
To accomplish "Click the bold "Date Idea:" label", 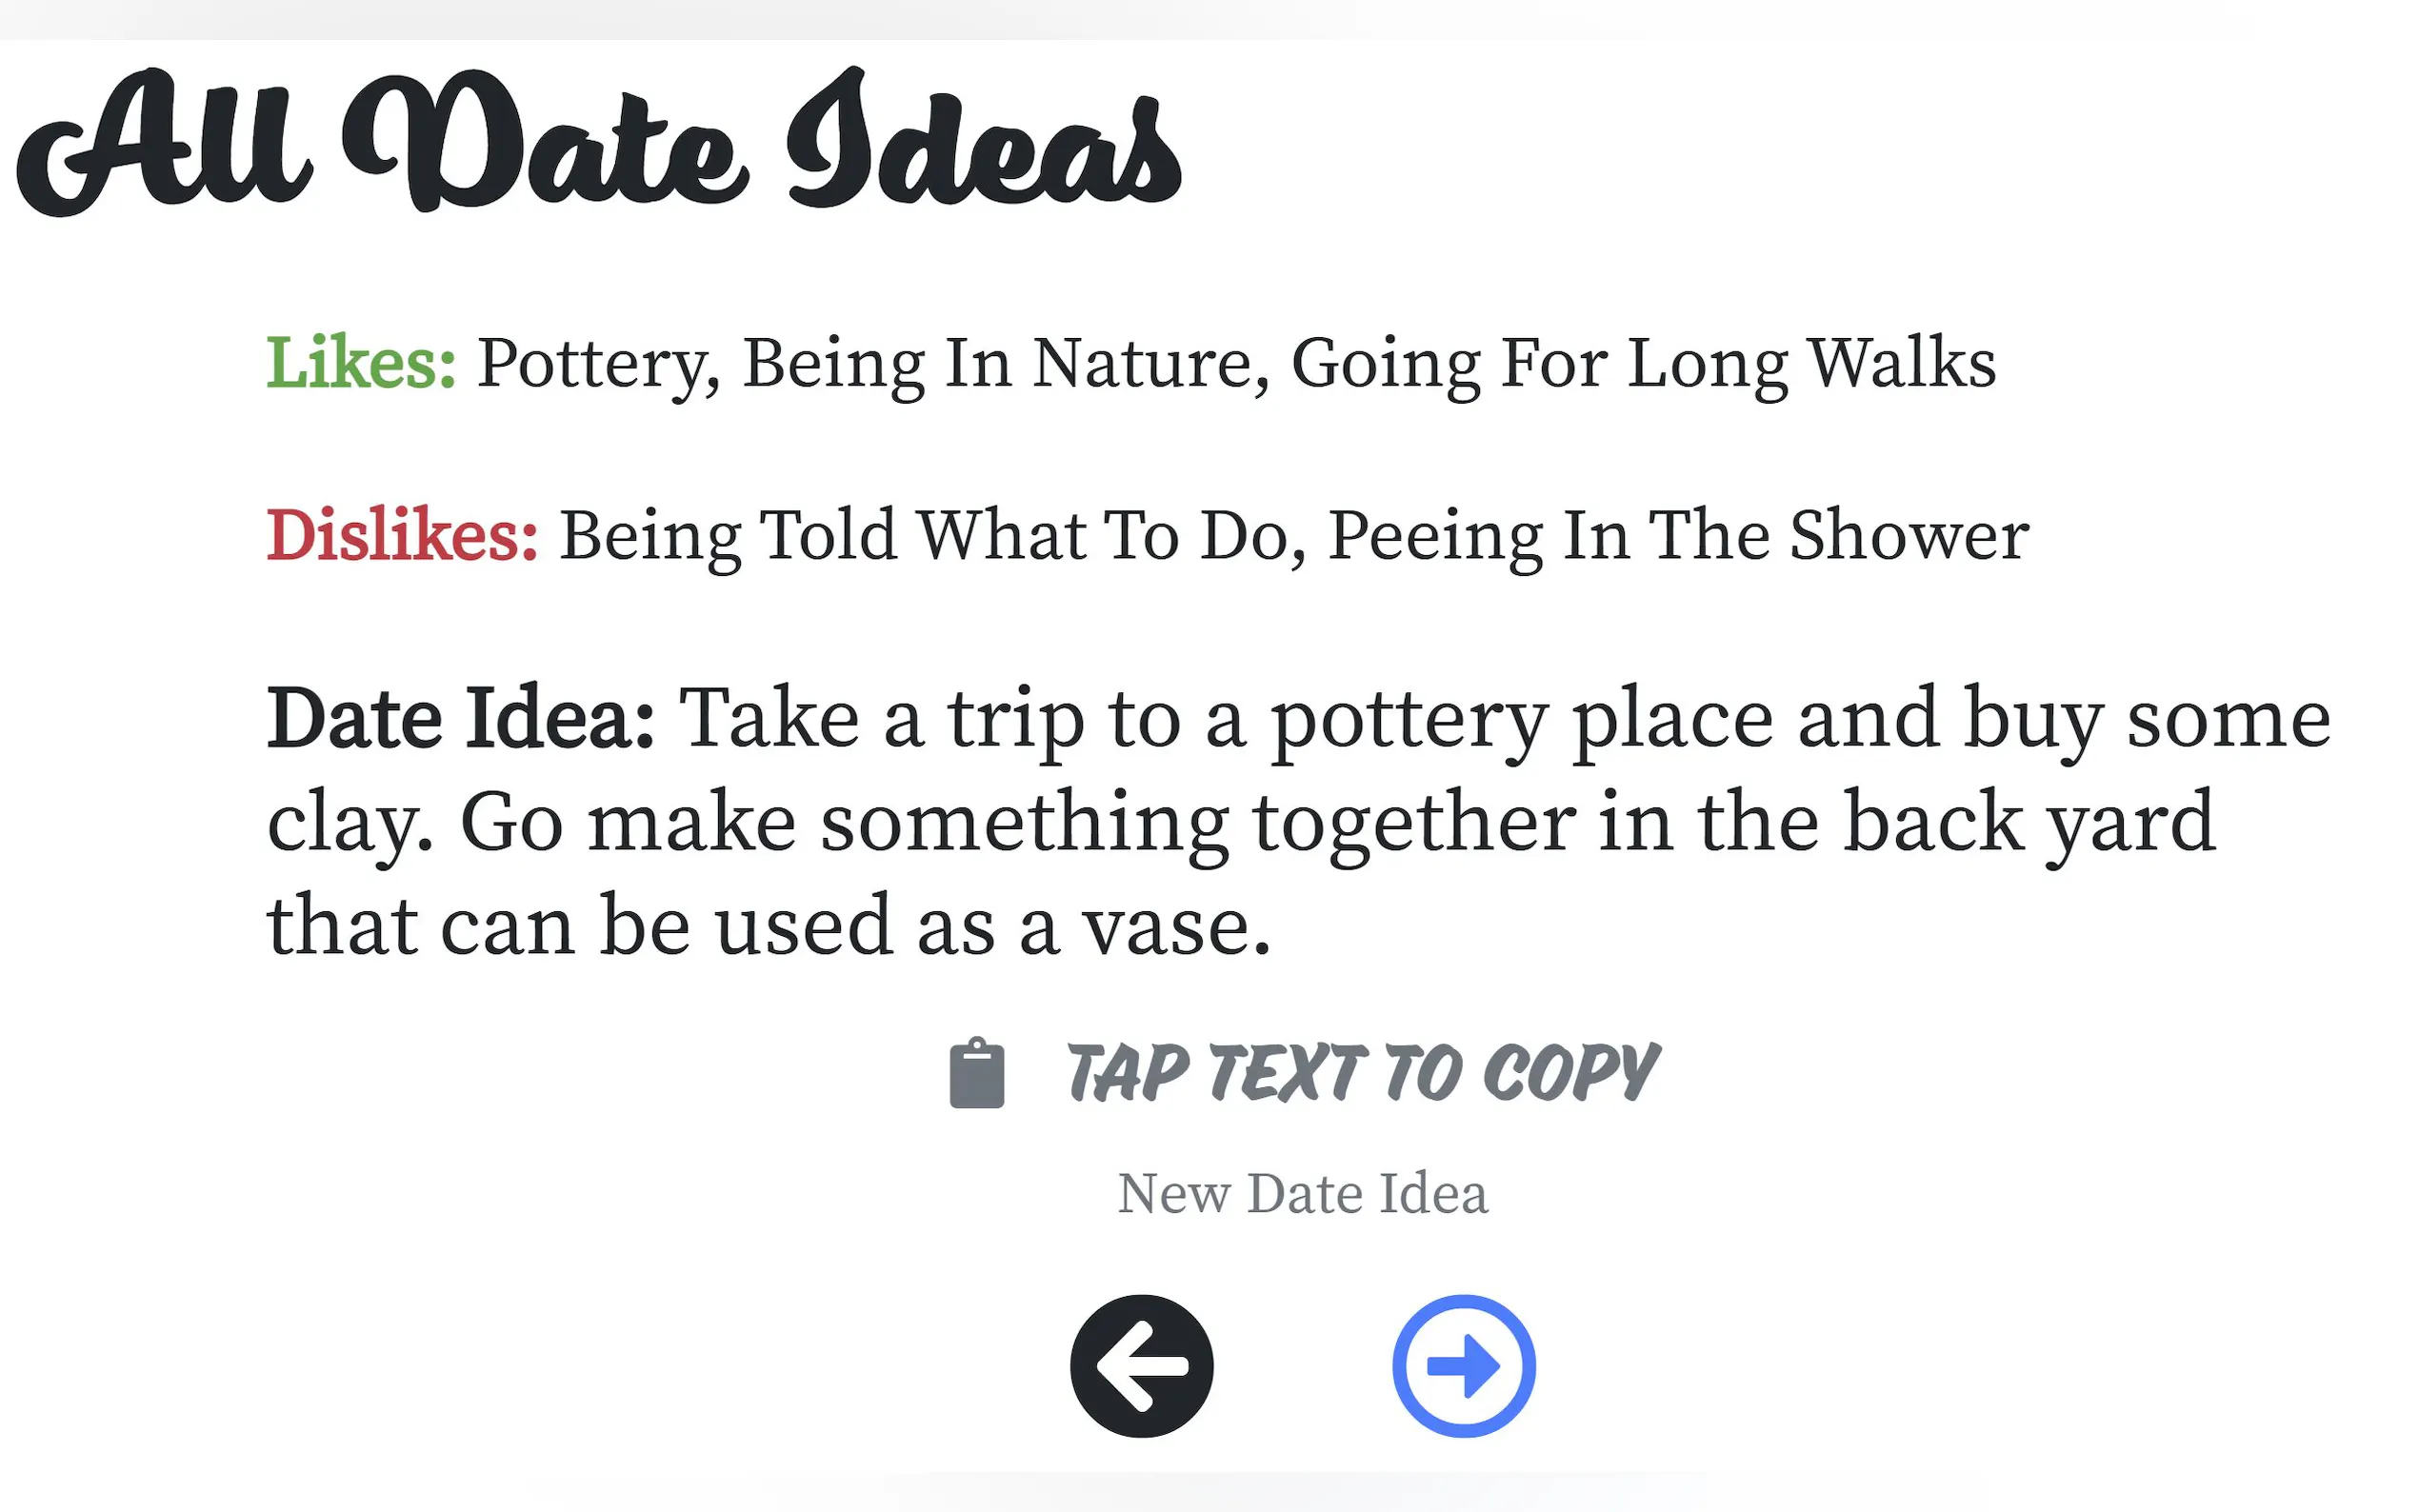I will [460, 719].
